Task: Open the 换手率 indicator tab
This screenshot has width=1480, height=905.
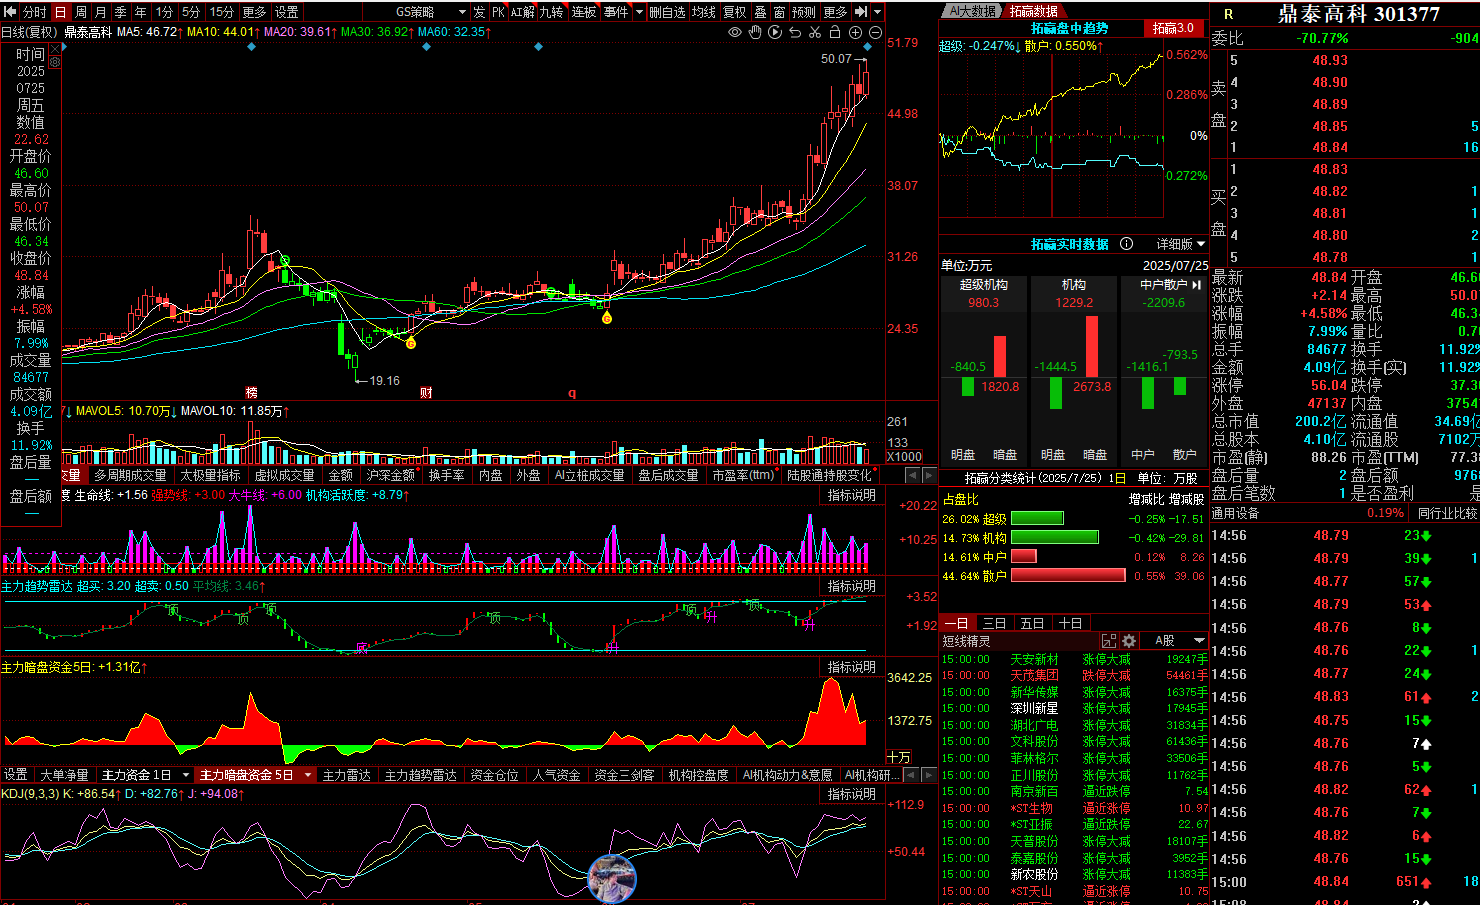Action: click(446, 475)
